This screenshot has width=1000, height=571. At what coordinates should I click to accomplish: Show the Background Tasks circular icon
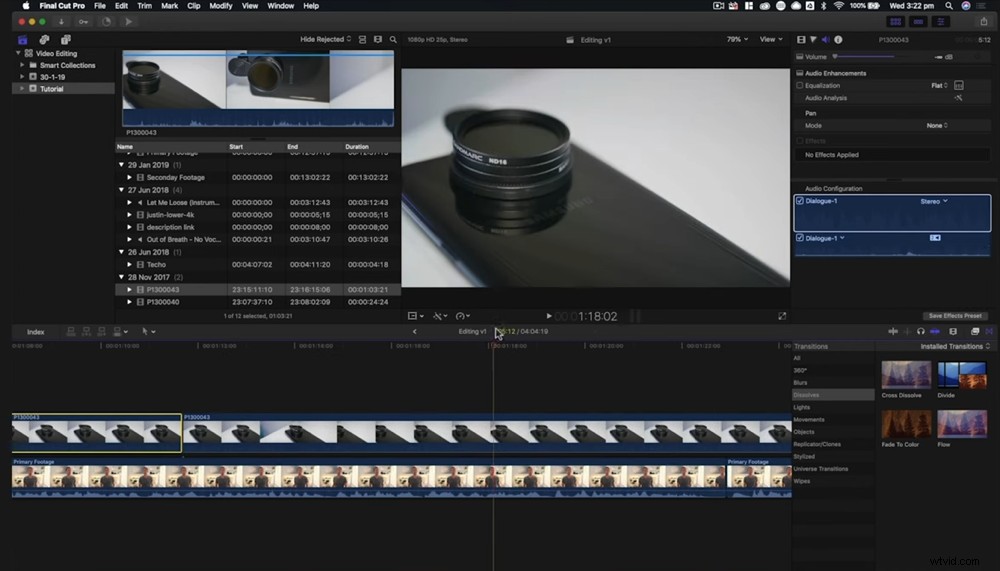click(x=106, y=22)
